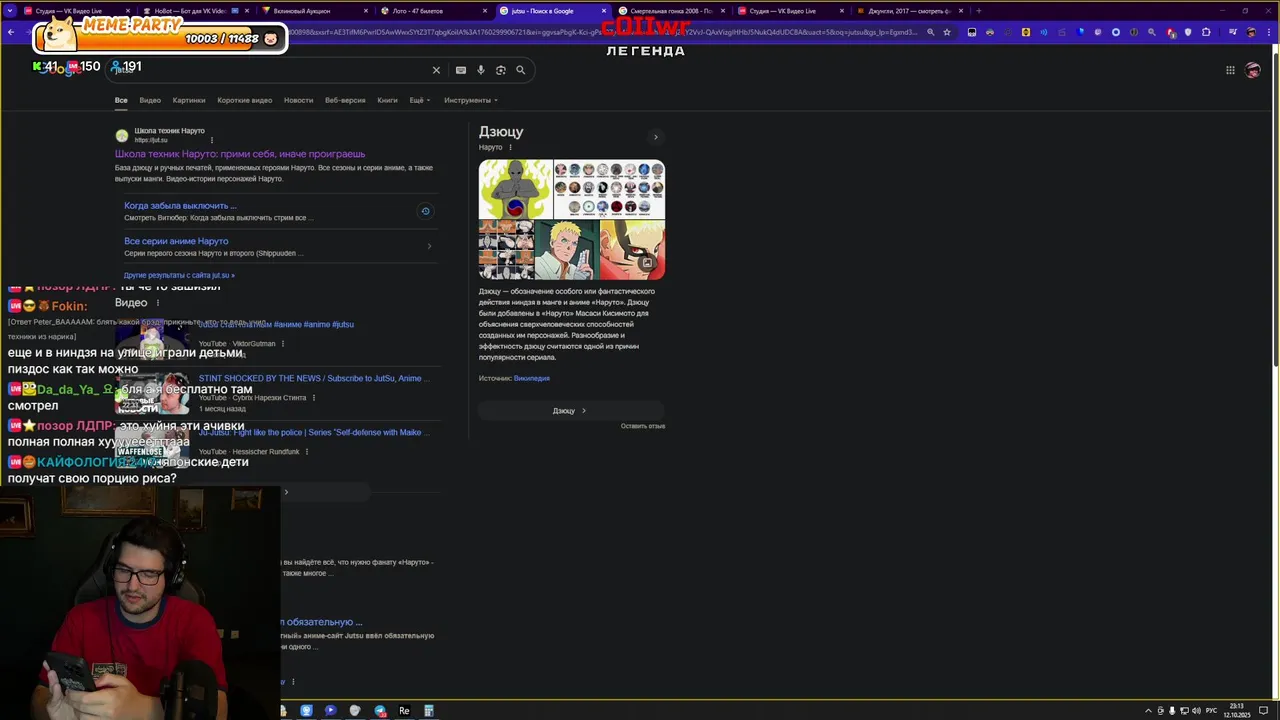Open three-dot menu beside ViktorGutman video

[x=283, y=344]
